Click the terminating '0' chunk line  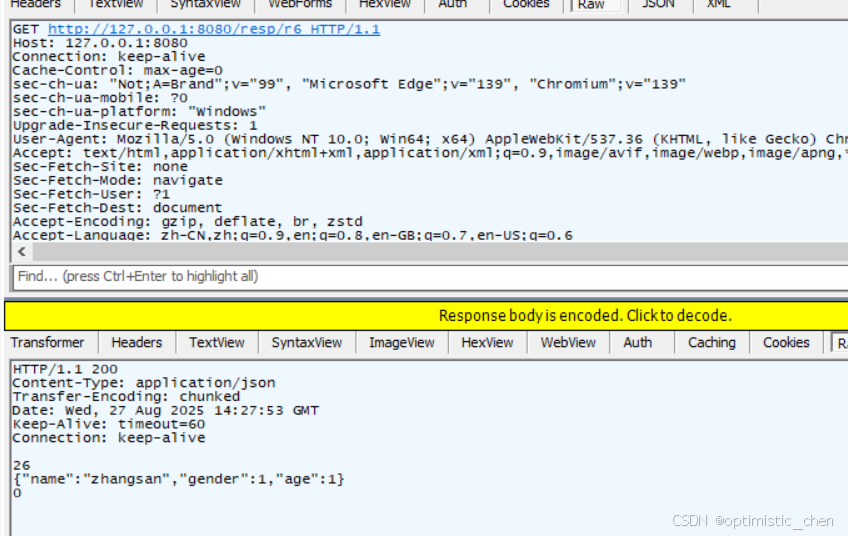(17, 493)
